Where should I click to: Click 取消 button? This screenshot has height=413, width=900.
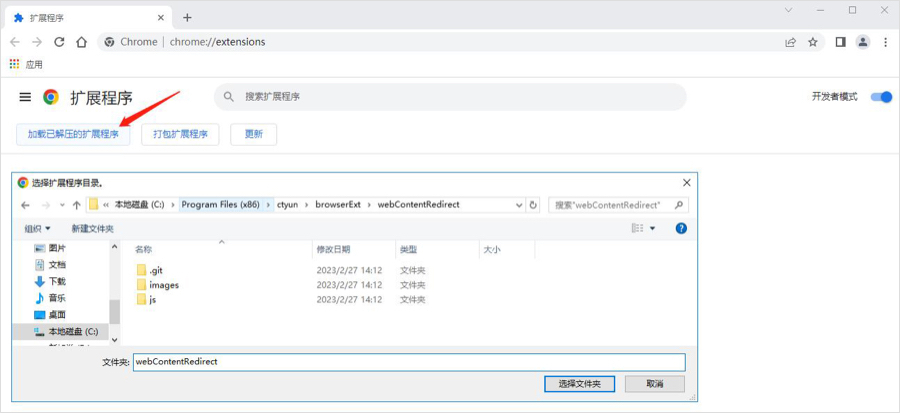tap(655, 384)
